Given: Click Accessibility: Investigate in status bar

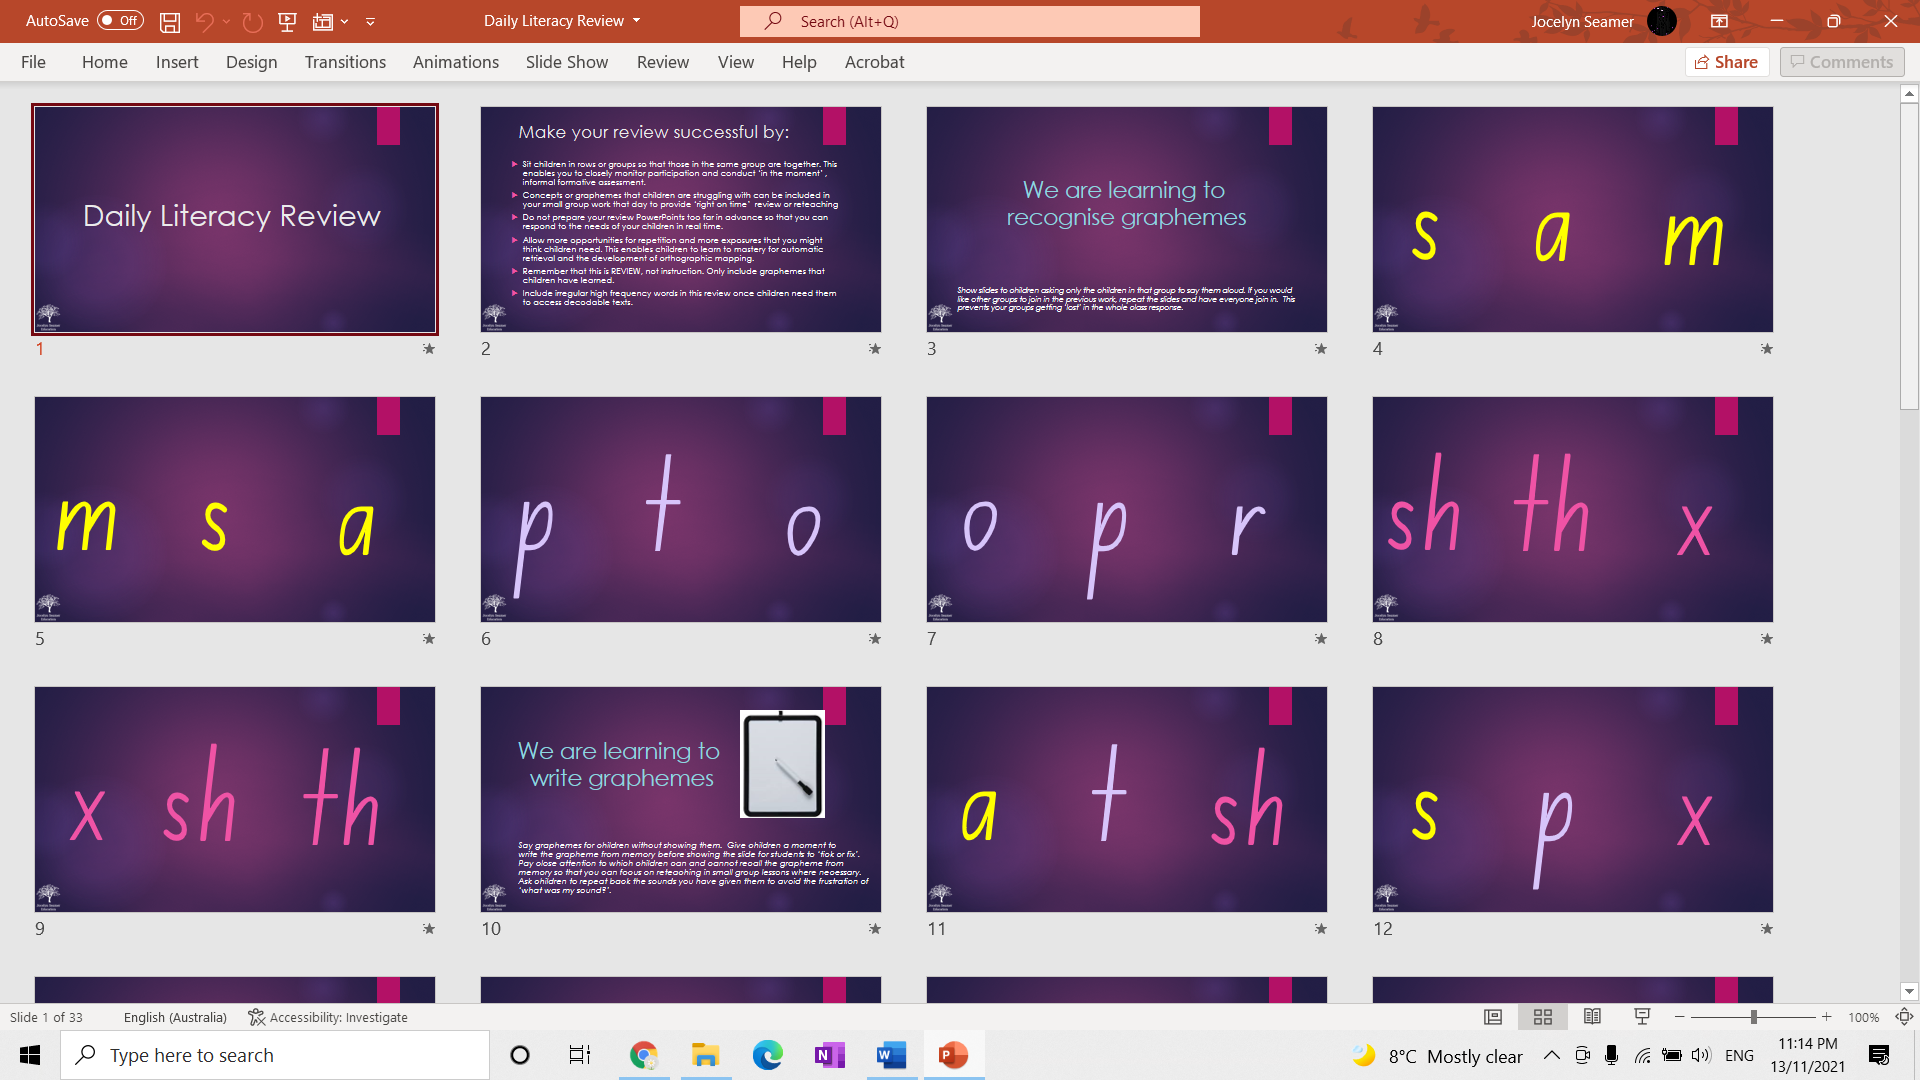Looking at the screenshot, I should 328,1017.
